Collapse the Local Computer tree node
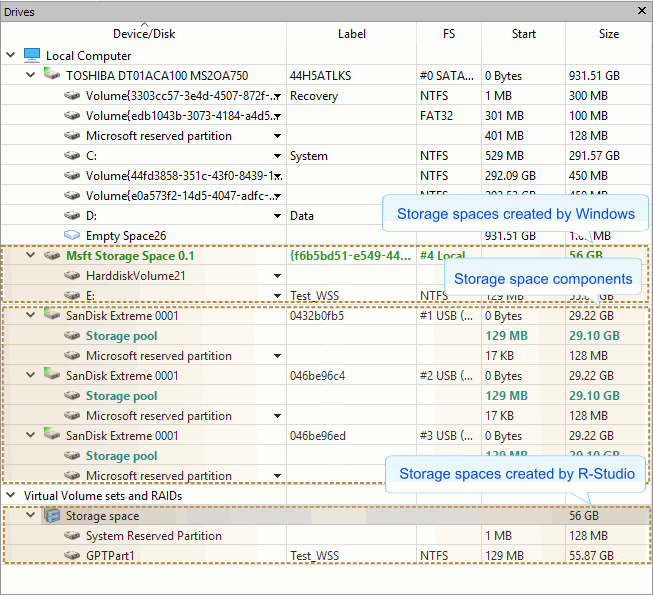The height and width of the screenshot is (595, 653). pyautogui.click(x=11, y=55)
